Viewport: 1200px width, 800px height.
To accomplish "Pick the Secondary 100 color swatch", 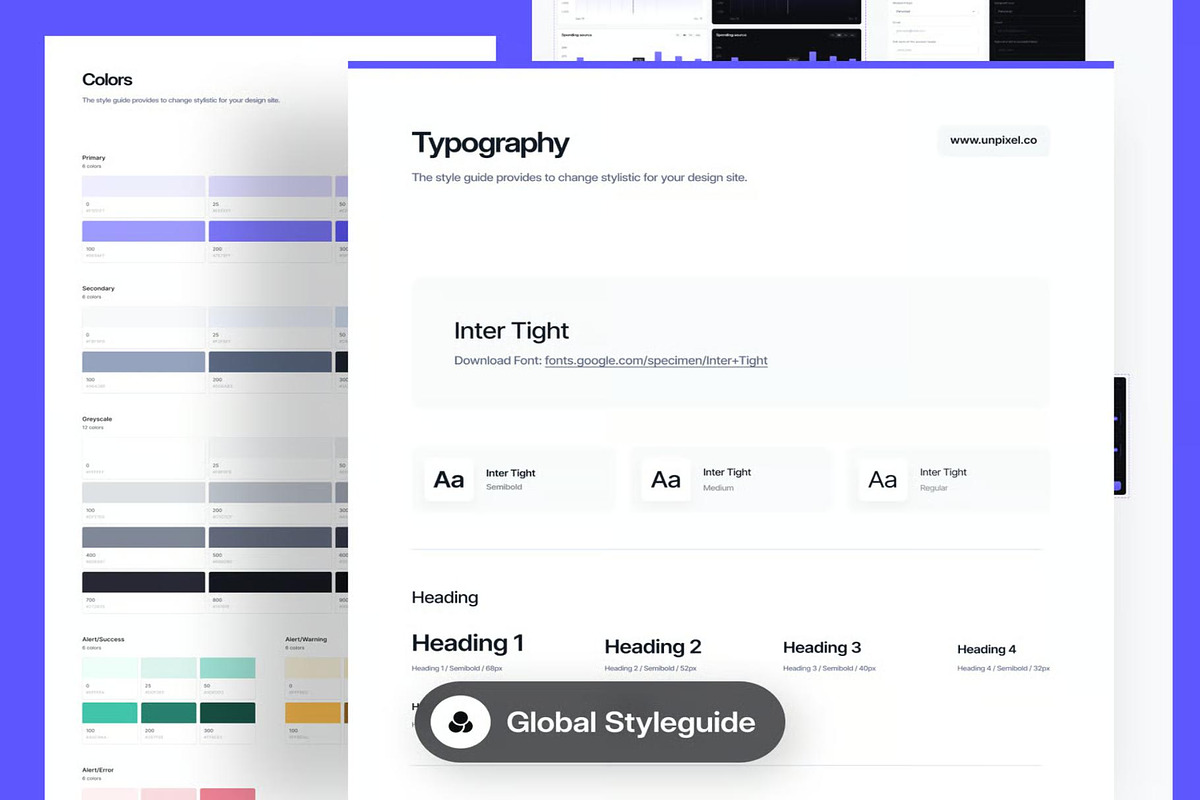I will (144, 362).
